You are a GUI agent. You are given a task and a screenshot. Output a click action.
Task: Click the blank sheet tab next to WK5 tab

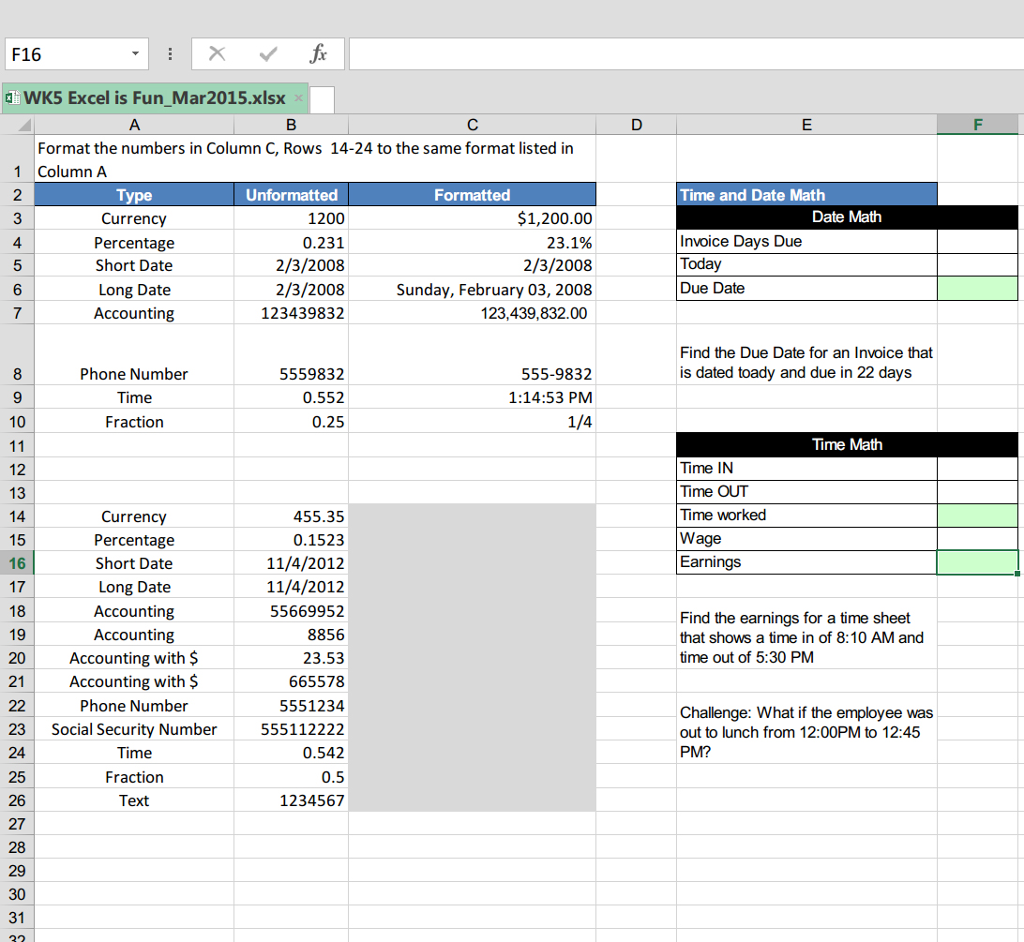[320, 99]
